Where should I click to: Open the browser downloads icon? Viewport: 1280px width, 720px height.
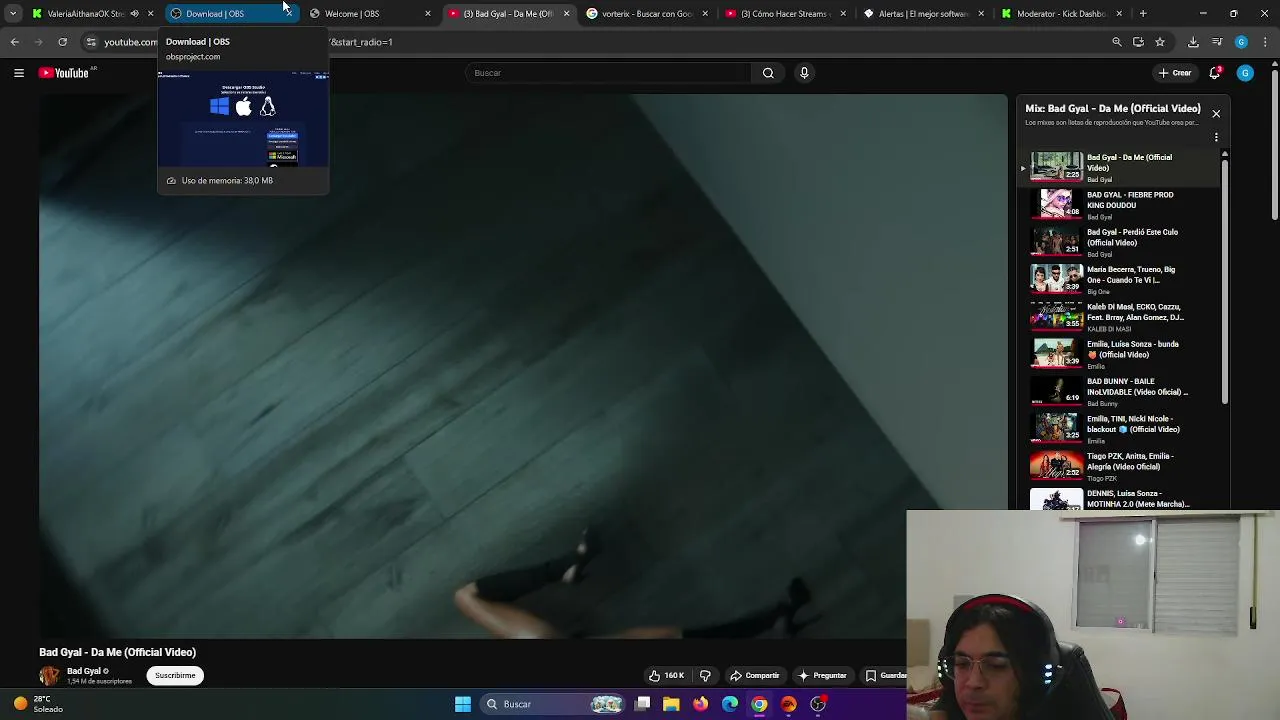coord(1193,42)
